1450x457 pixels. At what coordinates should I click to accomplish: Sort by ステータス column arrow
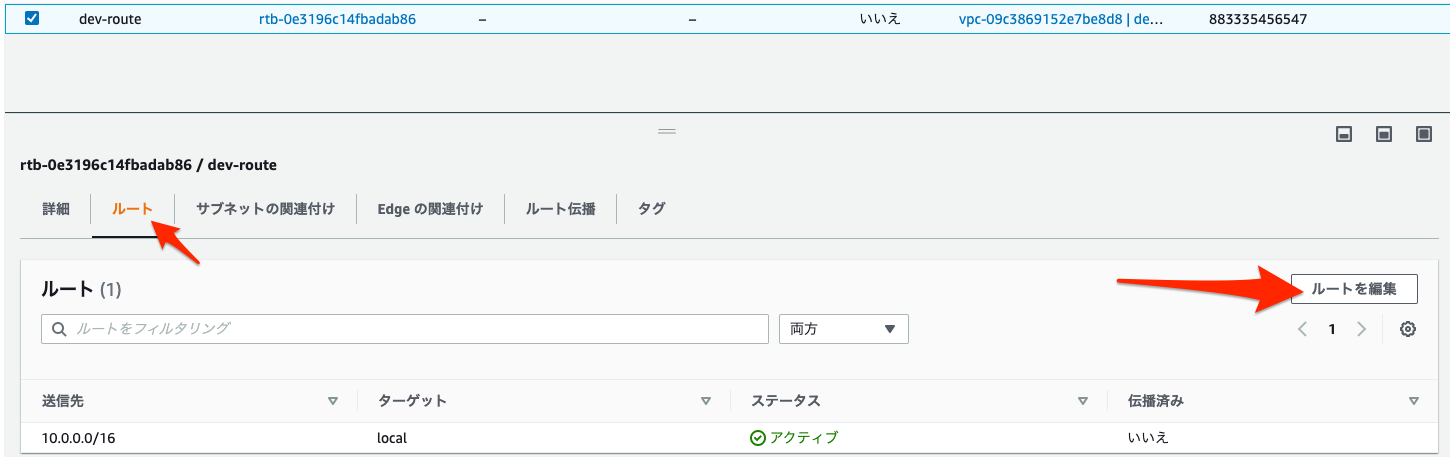click(1083, 401)
